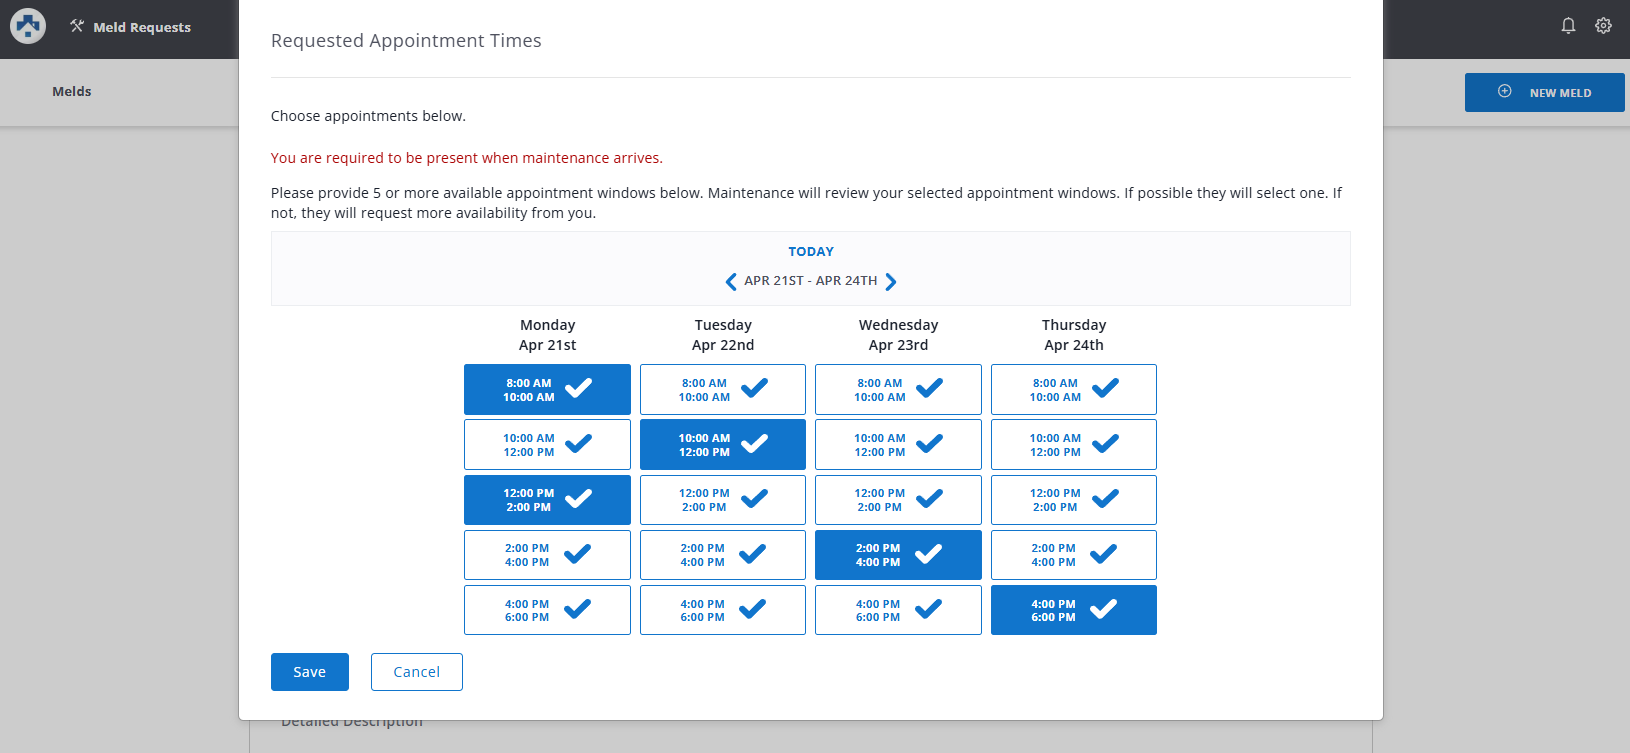Advance to next date range with right chevron
This screenshot has height=753, width=1630.
click(890, 282)
